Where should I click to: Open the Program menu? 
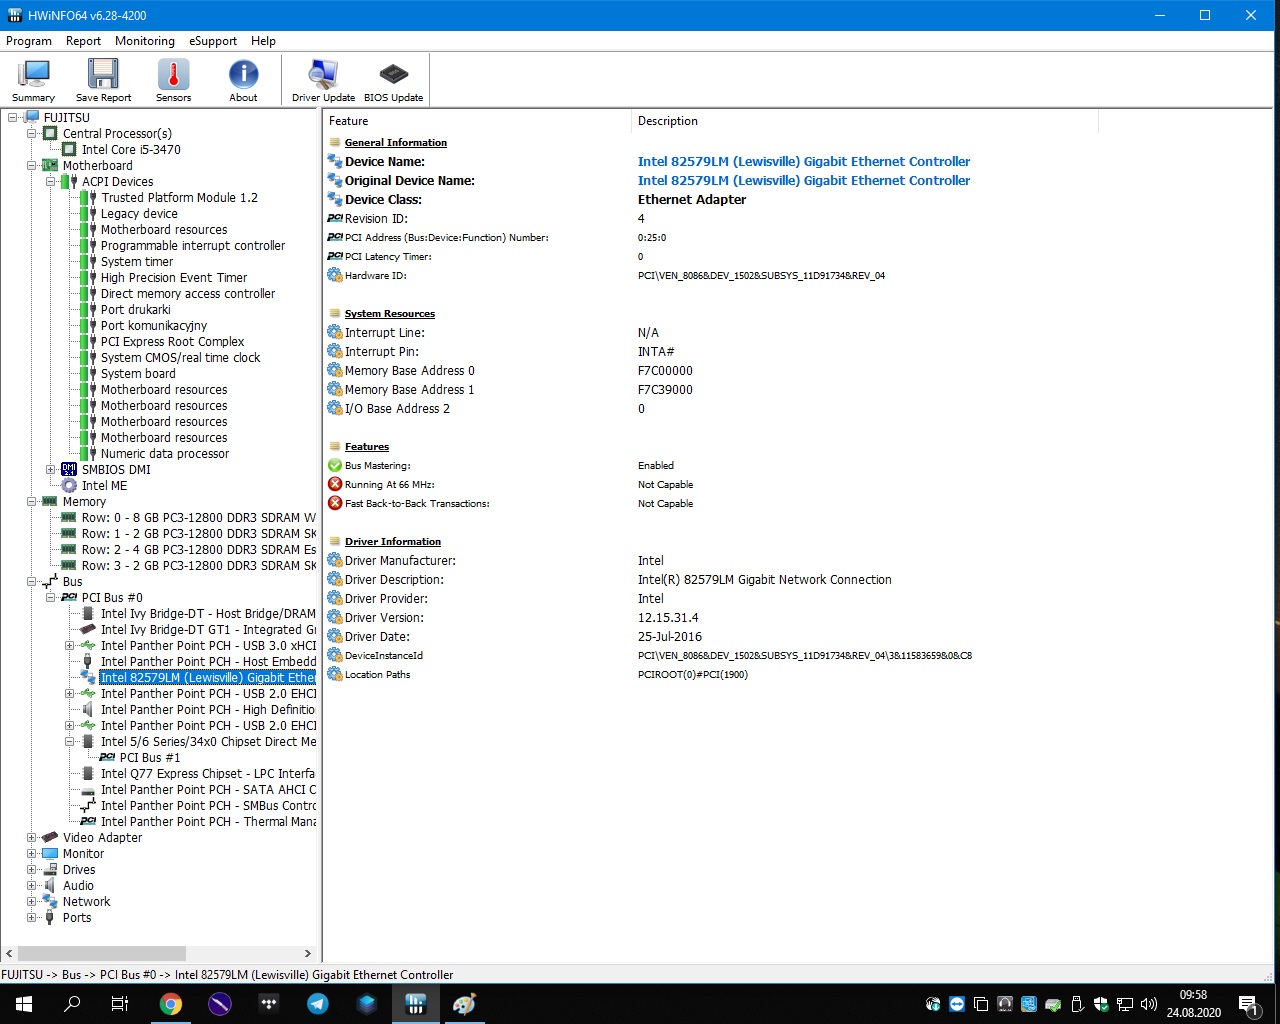[x=29, y=41]
